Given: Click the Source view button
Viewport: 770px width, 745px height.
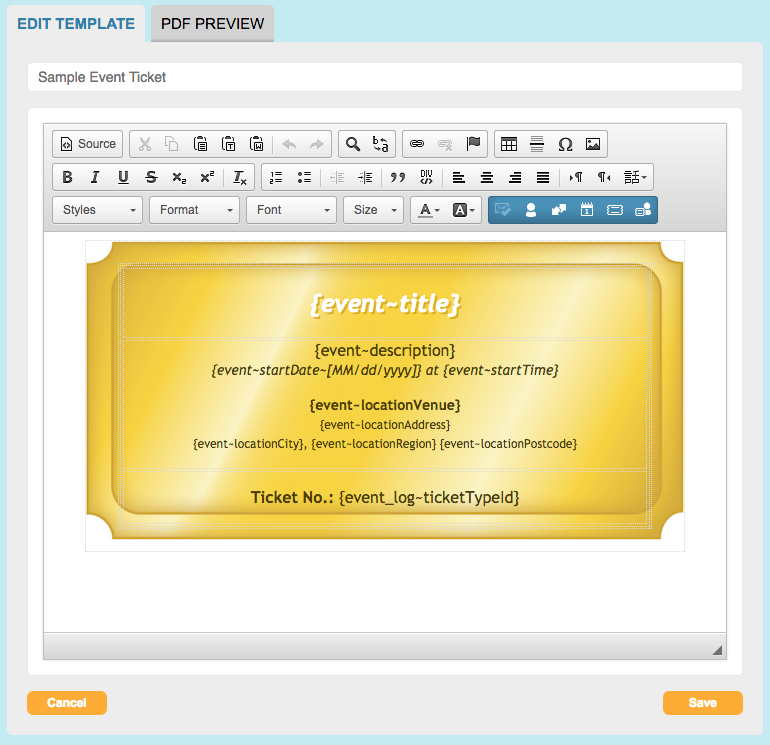Looking at the screenshot, I should point(88,144).
